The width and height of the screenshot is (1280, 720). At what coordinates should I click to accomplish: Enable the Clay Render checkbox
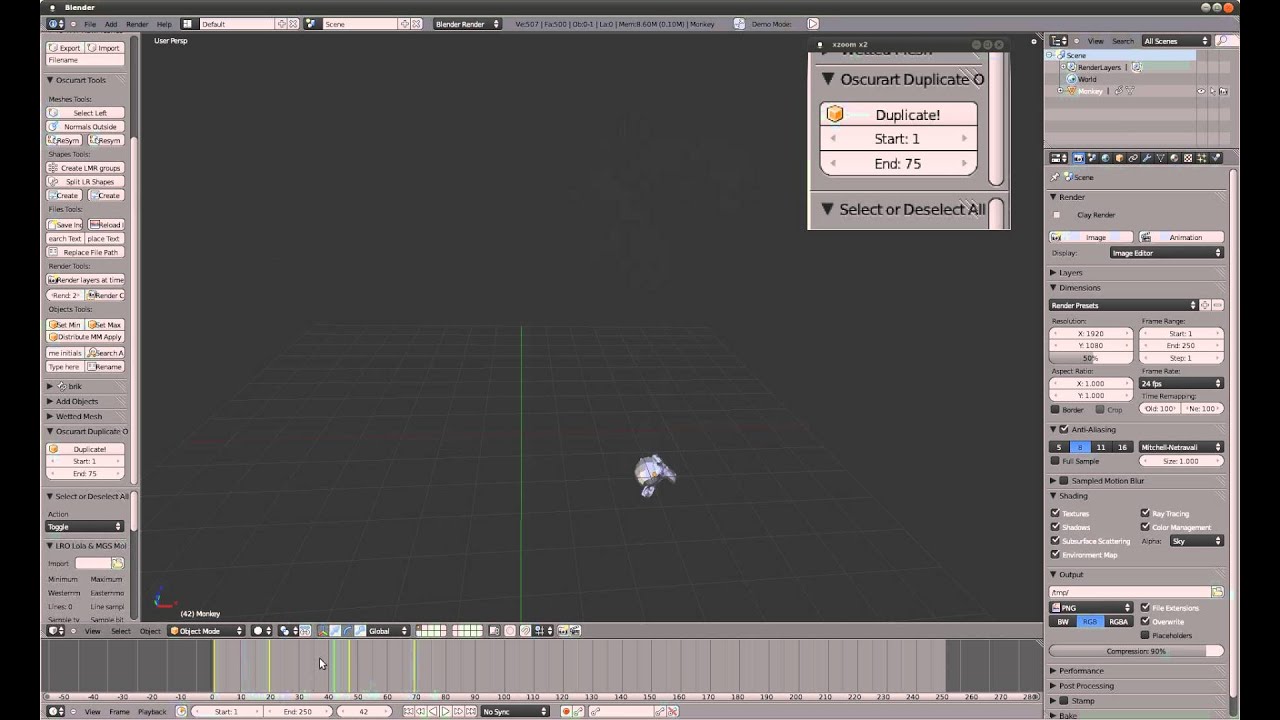pos(1056,215)
